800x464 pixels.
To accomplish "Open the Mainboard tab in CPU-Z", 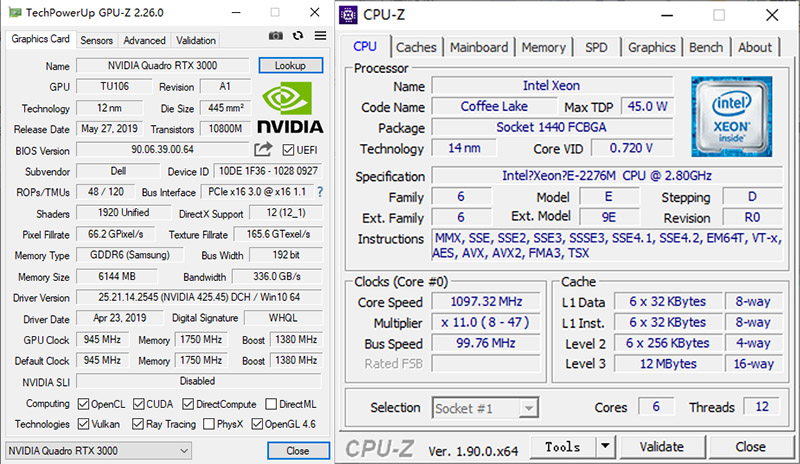I will [479, 47].
